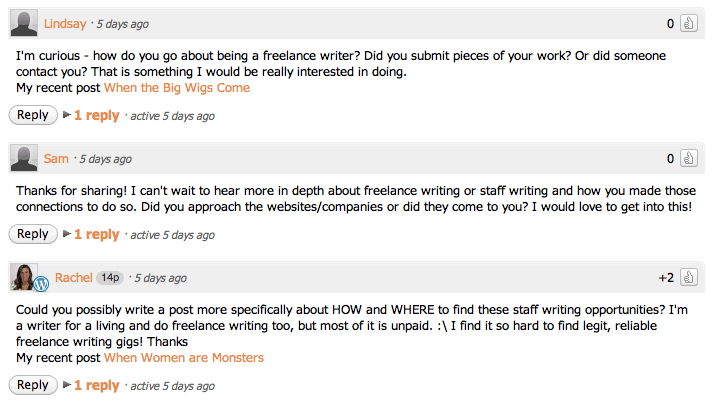Click Lindsay's gray avatar image
The image size is (714, 408).
(24, 23)
